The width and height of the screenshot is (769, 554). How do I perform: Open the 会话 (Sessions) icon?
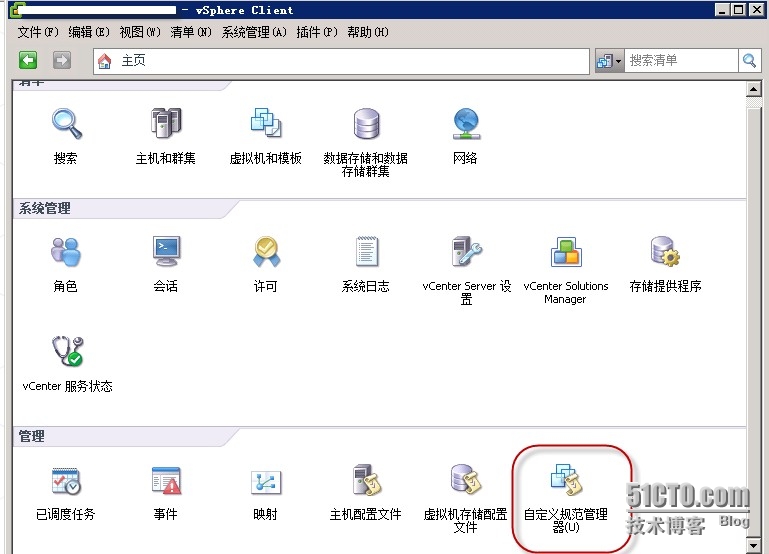click(x=166, y=251)
